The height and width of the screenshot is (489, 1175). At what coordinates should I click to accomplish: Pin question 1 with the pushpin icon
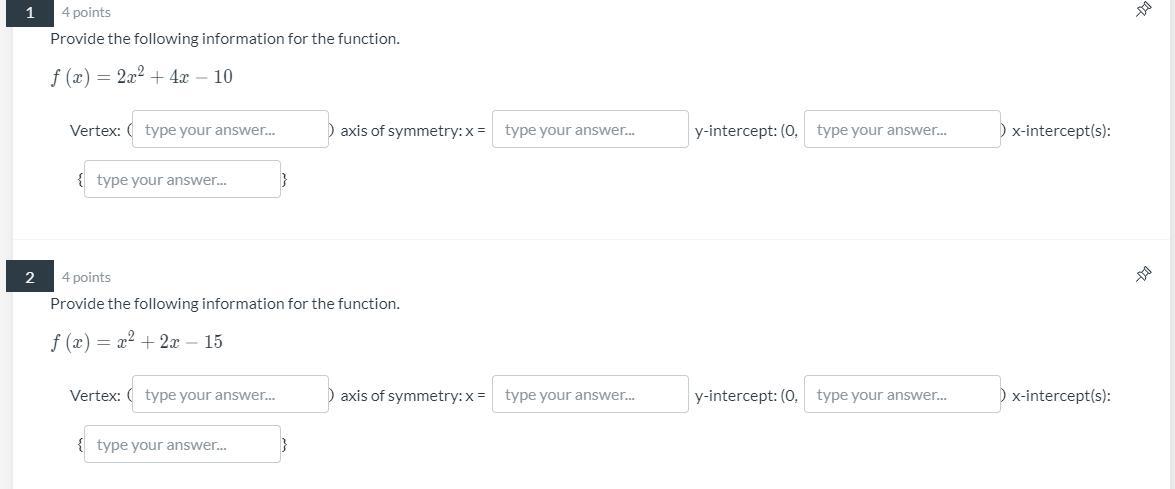tap(1143, 10)
